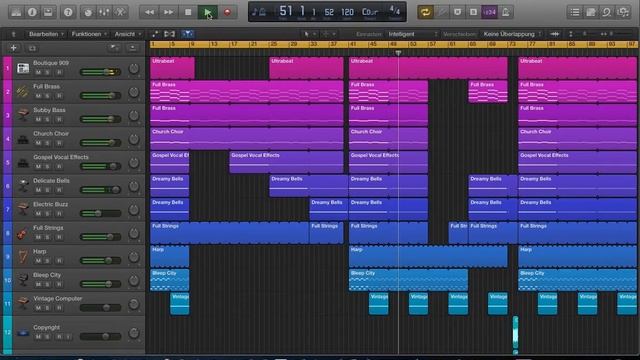The height and width of the screenshot is (360, 640).
Task: Click the global tracks button above track headers
Action: click(114, 48)
